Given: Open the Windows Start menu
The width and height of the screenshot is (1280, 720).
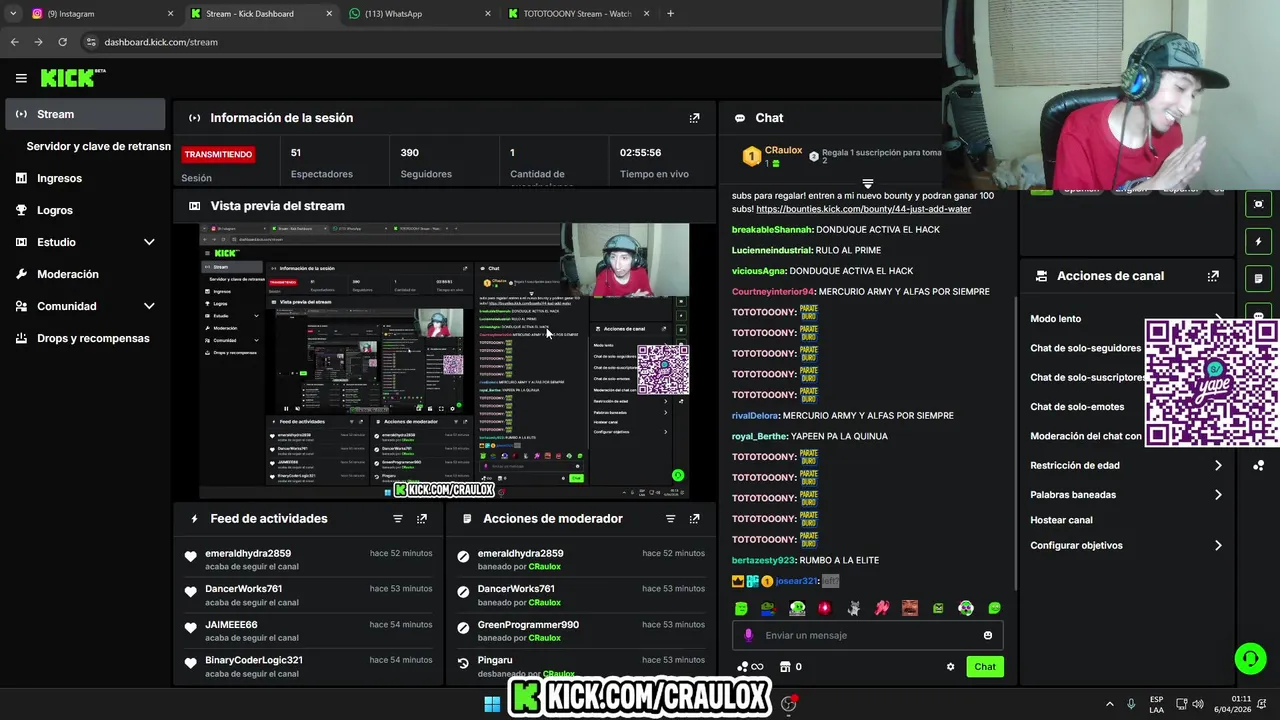Looking at the screenshot, I should [492, 704].
